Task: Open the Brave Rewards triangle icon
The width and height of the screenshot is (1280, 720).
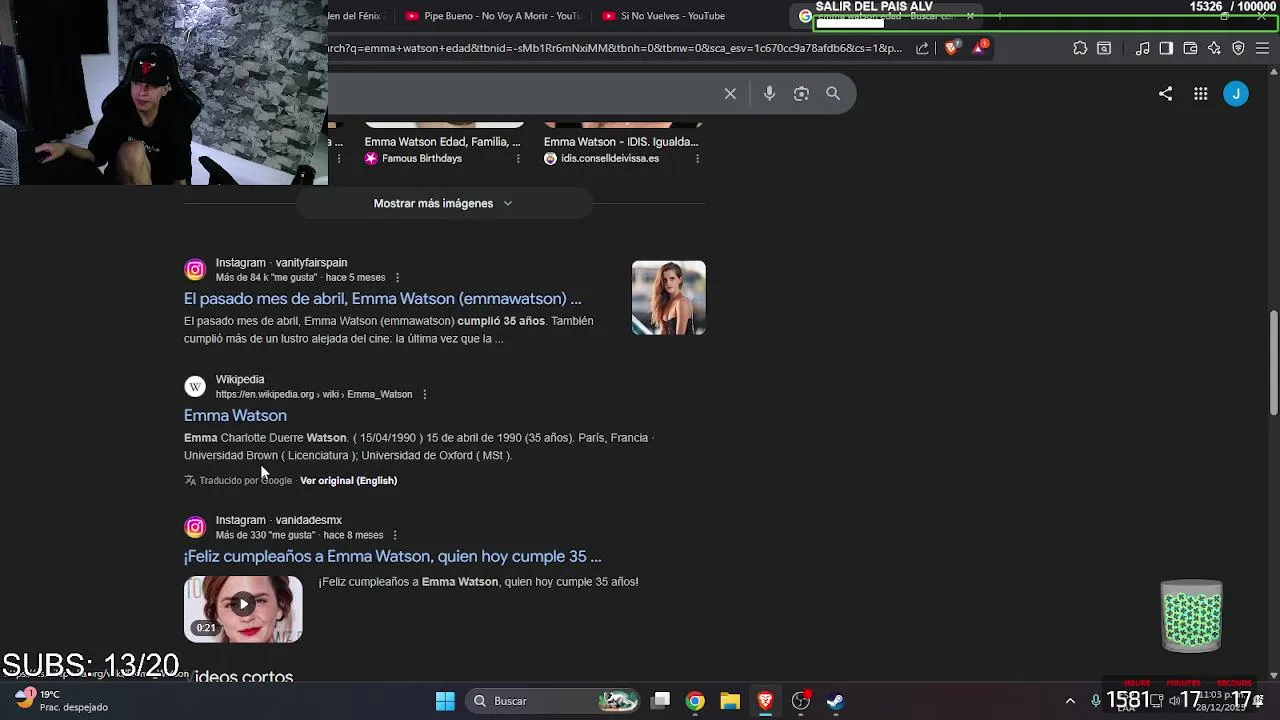Action: [979, 47]
